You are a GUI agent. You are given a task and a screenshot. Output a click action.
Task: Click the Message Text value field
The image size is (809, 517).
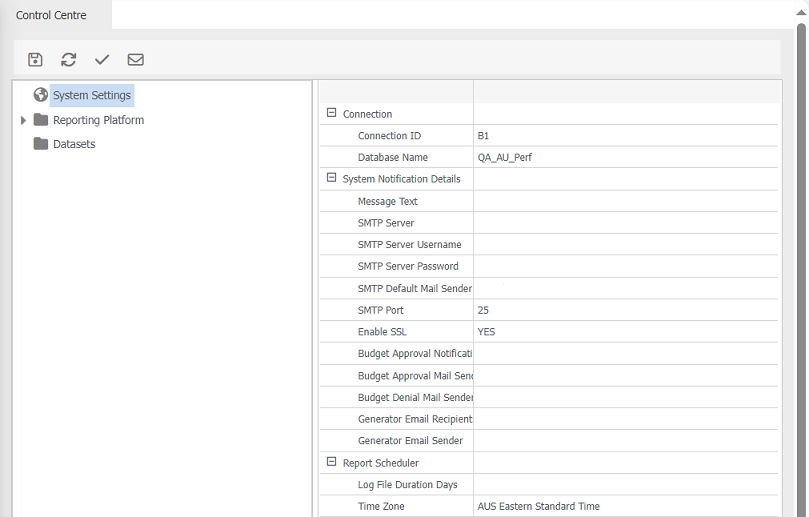625,201
